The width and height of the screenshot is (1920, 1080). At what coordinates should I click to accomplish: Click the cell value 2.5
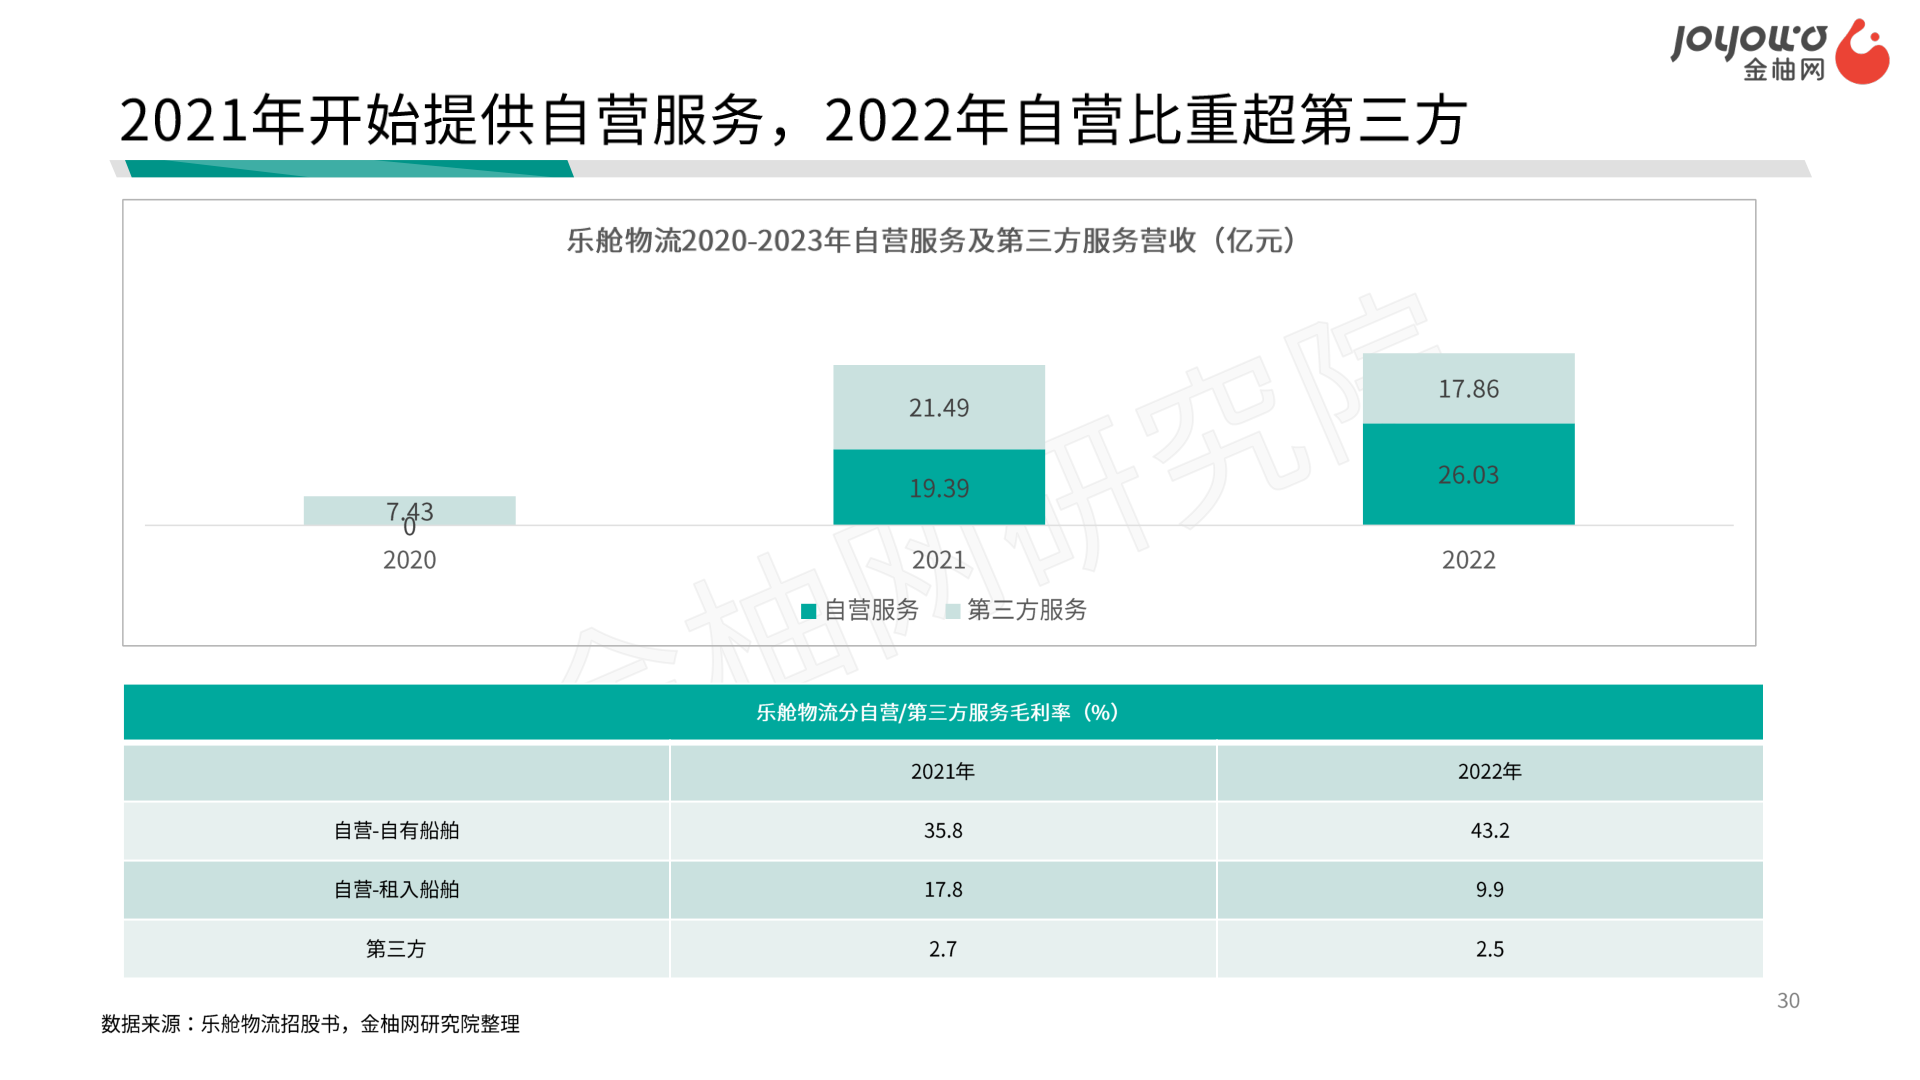[x=1490, y=949]
